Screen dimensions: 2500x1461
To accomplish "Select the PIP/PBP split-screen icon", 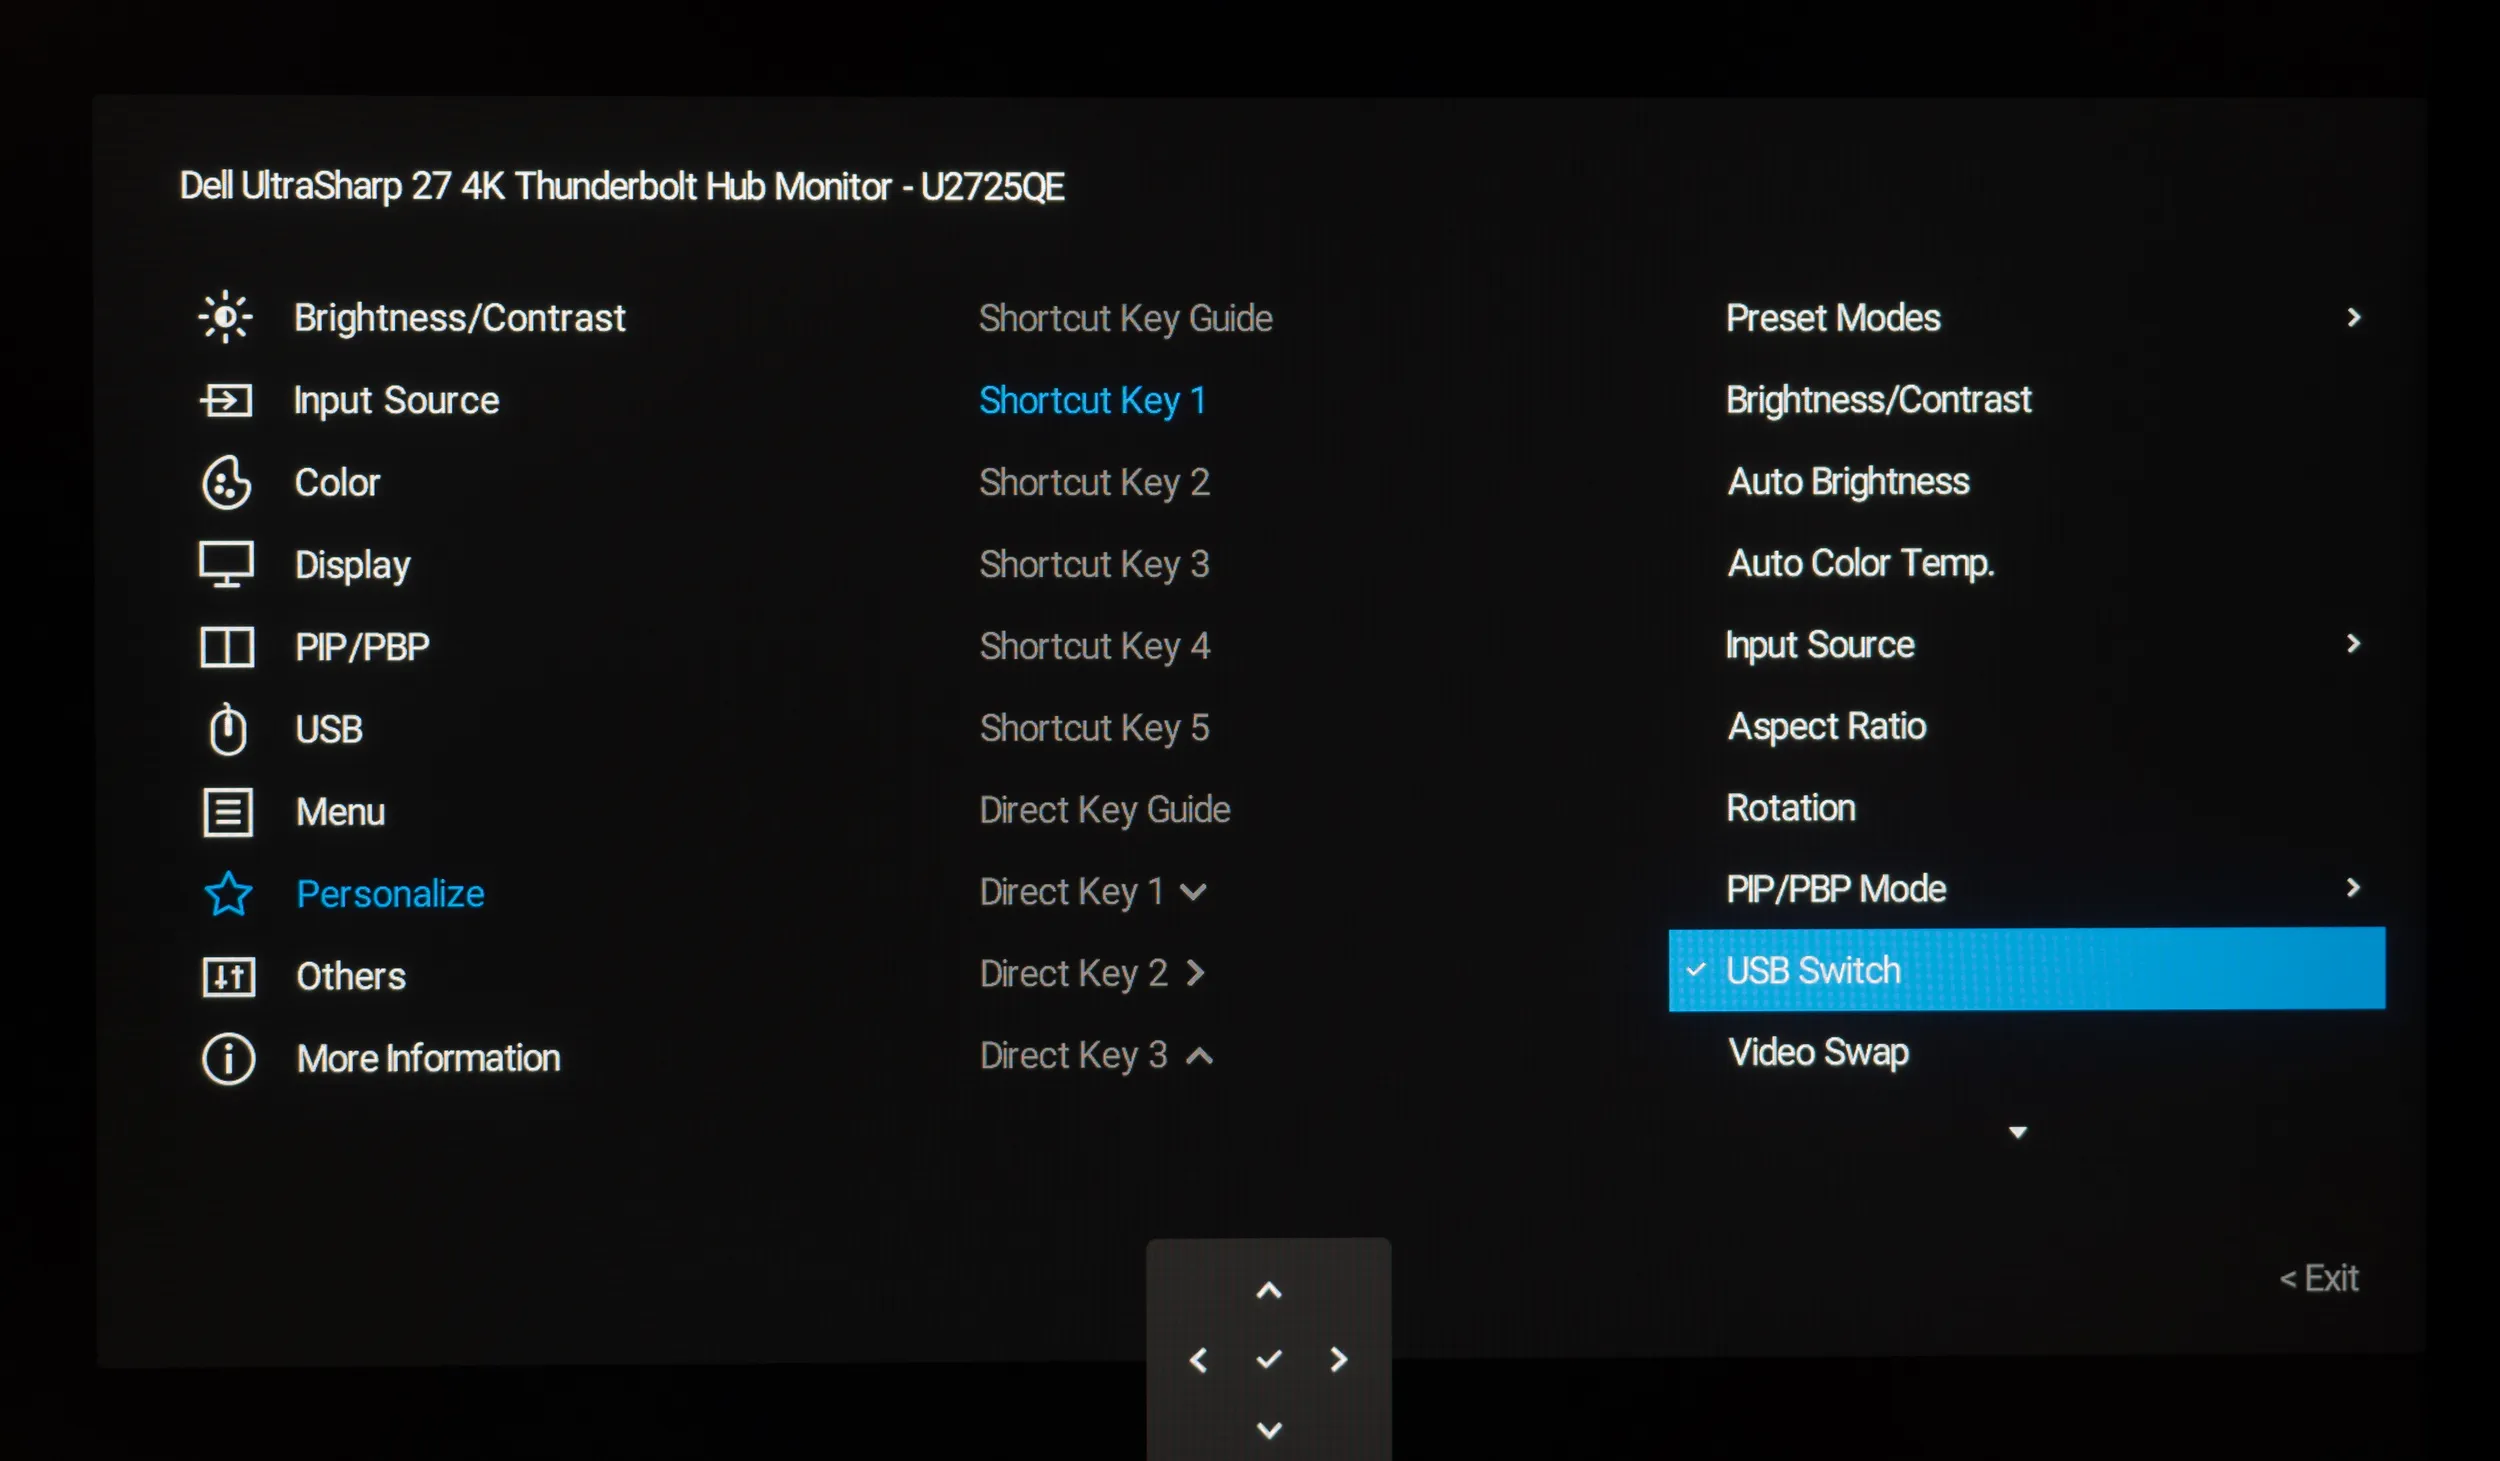I will tap(227, 647).
